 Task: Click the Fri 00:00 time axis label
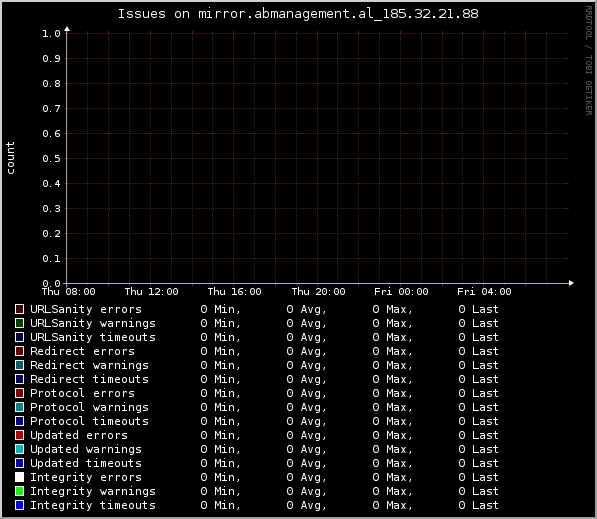[x=401, y=292]
